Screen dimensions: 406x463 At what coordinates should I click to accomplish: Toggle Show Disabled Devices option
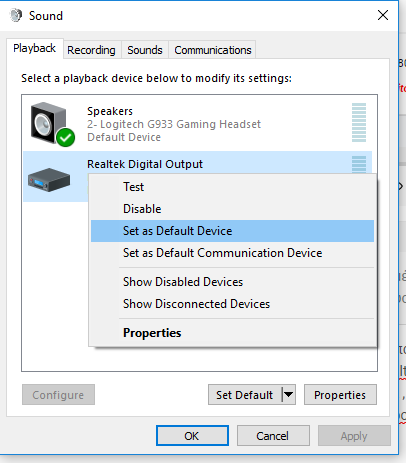pos(232,282)
